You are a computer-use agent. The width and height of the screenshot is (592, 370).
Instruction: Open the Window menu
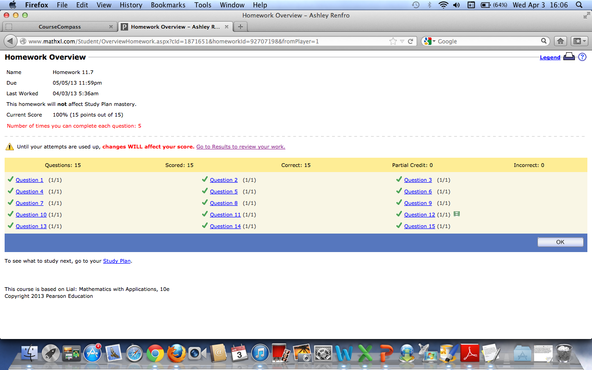tap(232, 5)
